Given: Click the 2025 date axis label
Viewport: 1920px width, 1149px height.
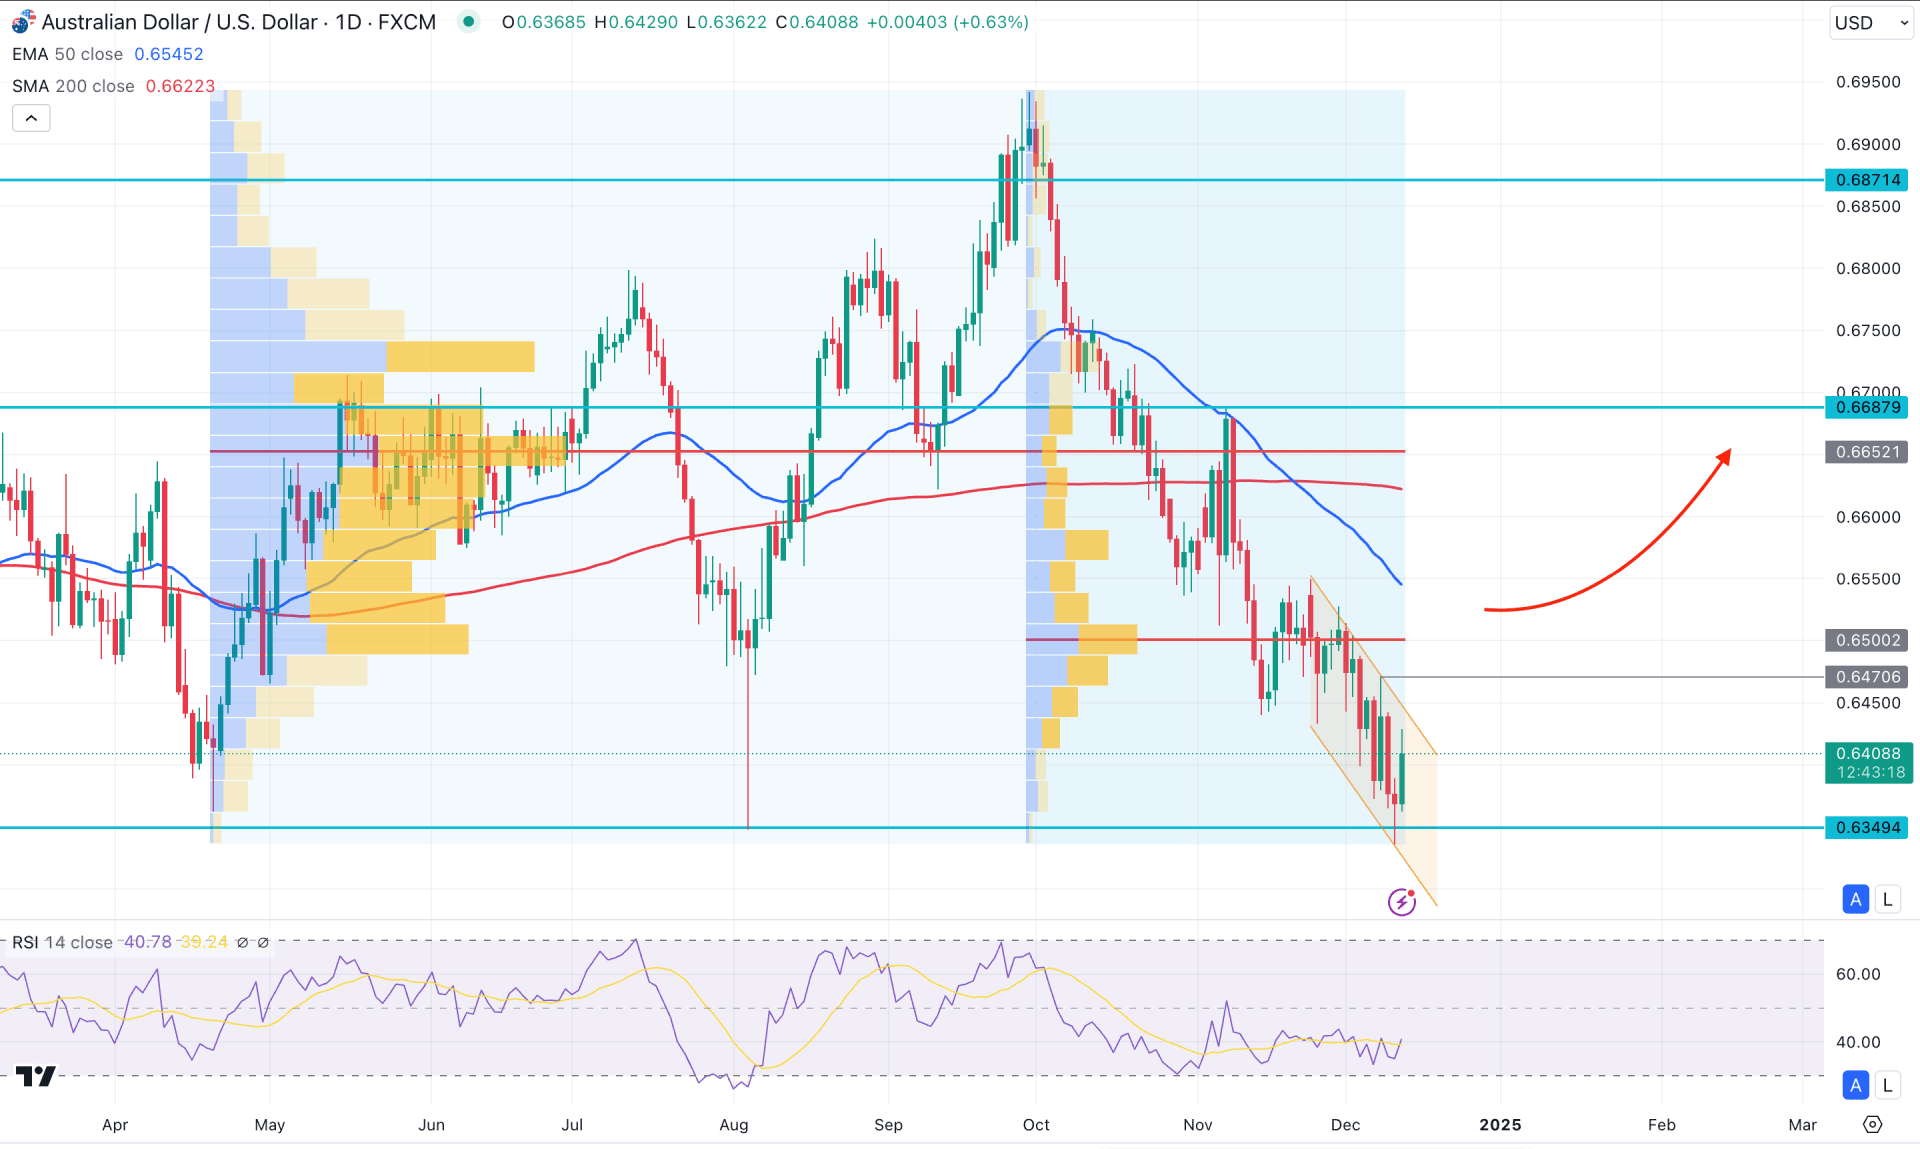Looking at the screenshot, I should point(1500,1125).
